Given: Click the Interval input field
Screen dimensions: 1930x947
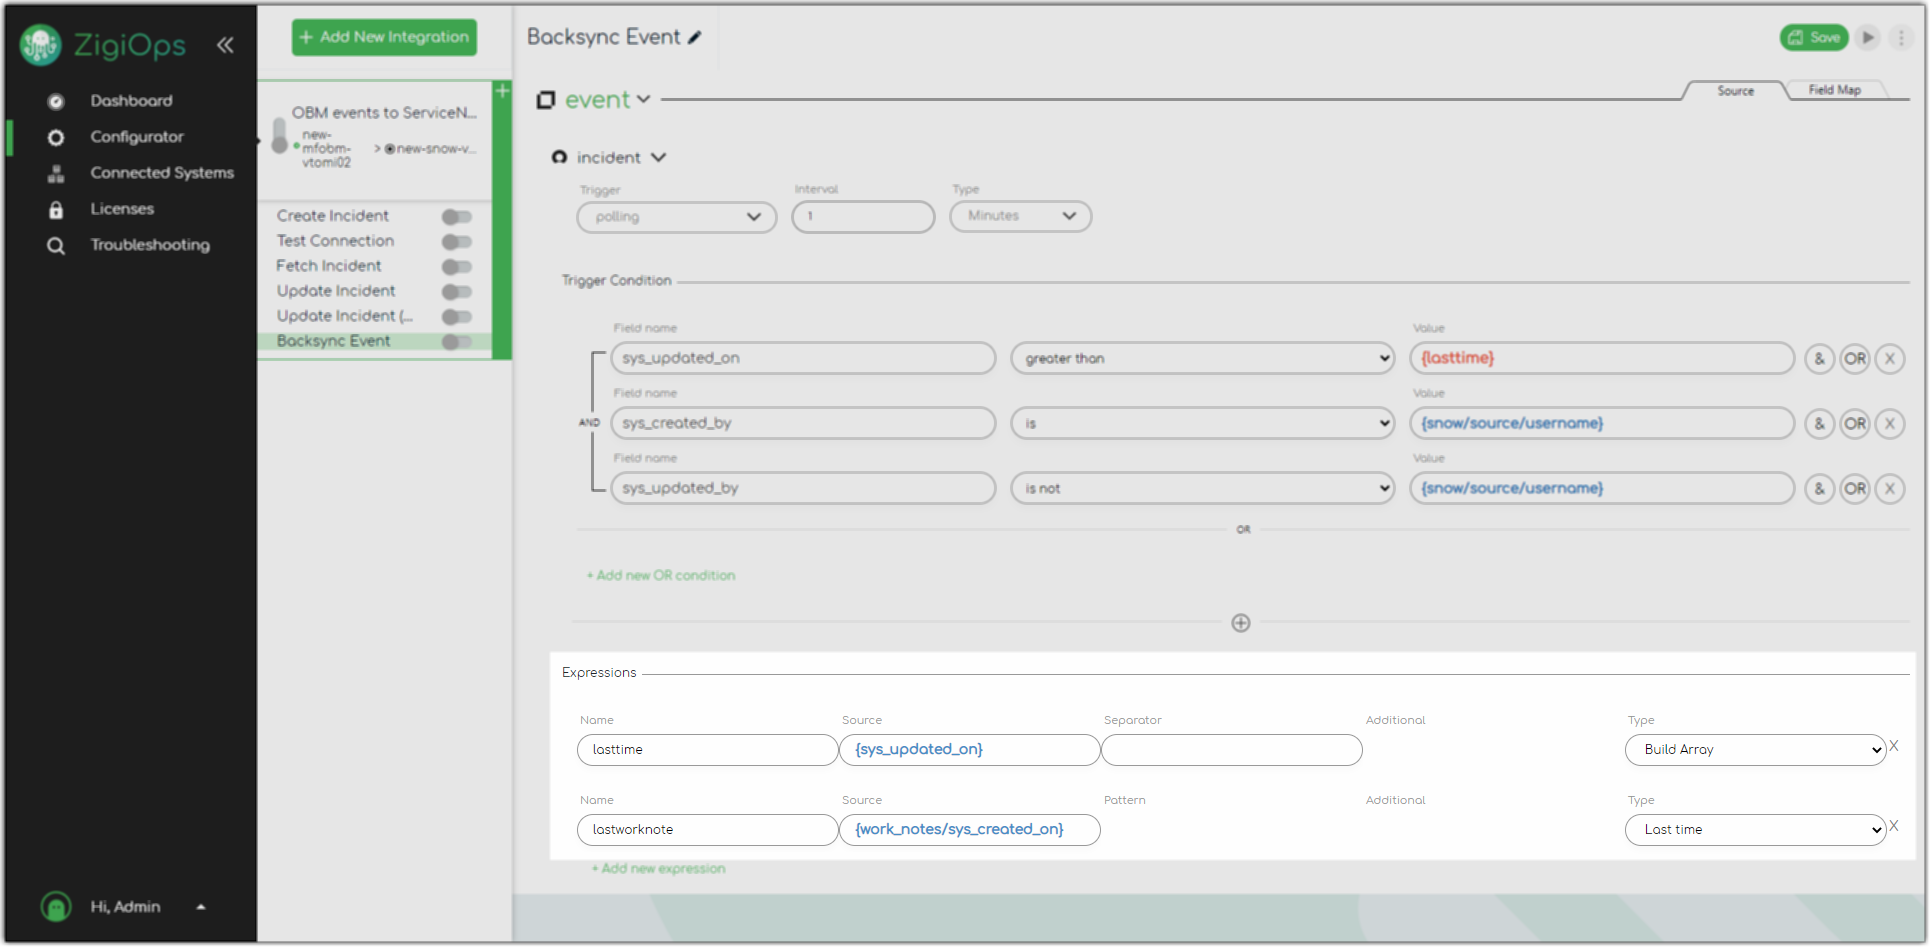Looking at the screenshot, I should pyautogui.click(x=862, y=217).
